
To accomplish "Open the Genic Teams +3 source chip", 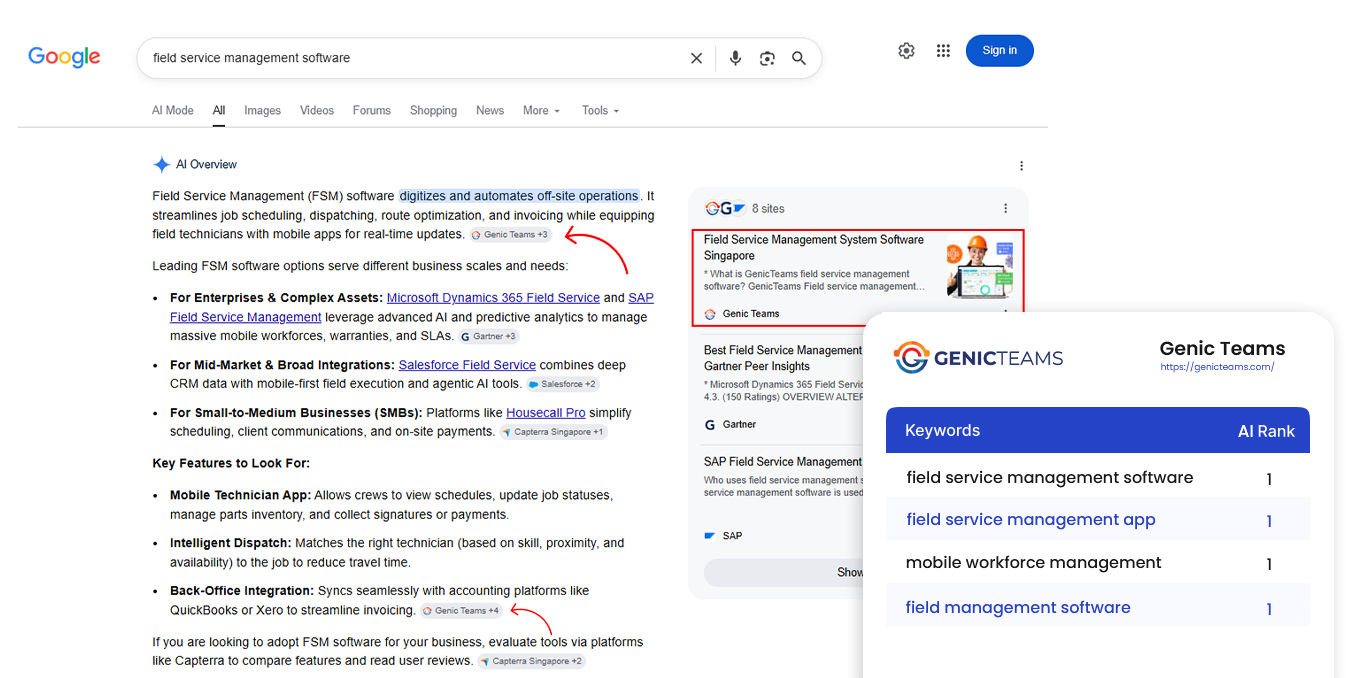I will click(510, 235).
